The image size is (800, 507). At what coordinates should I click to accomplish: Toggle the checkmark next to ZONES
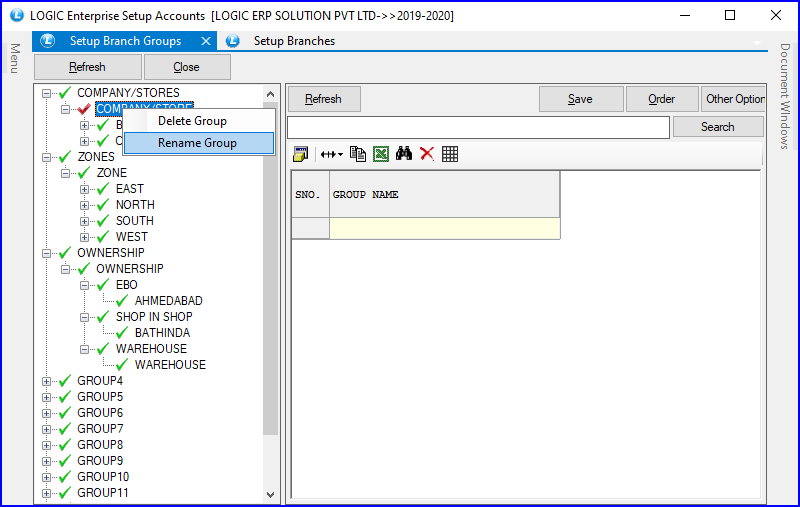pos(65,157)
